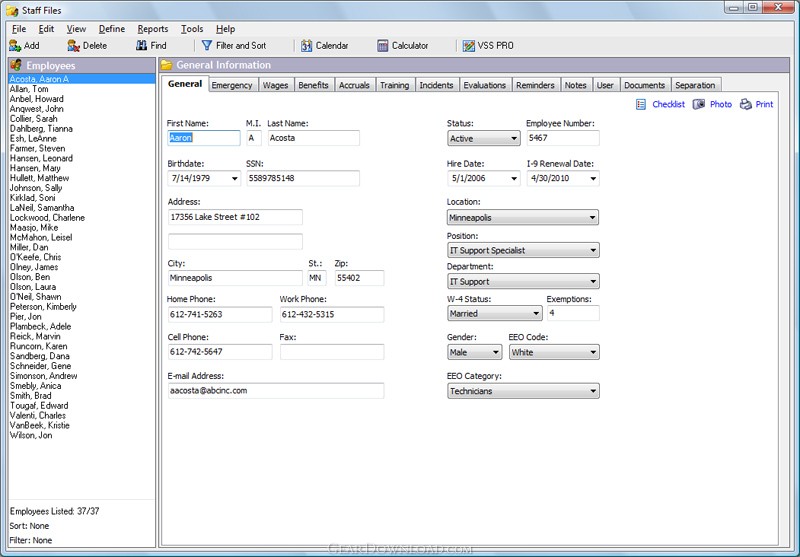This screenshot has height=557, width=800.
Task: Open the Edit menu
Action: point(46,29)
